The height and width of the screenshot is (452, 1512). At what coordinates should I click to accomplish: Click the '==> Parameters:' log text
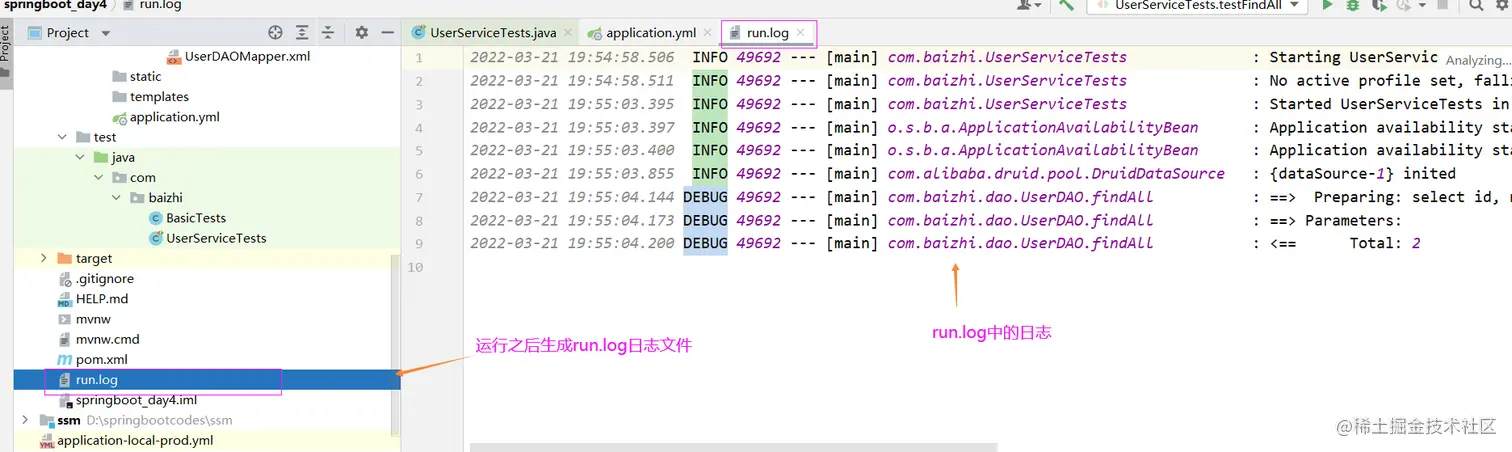(1335, 220)
